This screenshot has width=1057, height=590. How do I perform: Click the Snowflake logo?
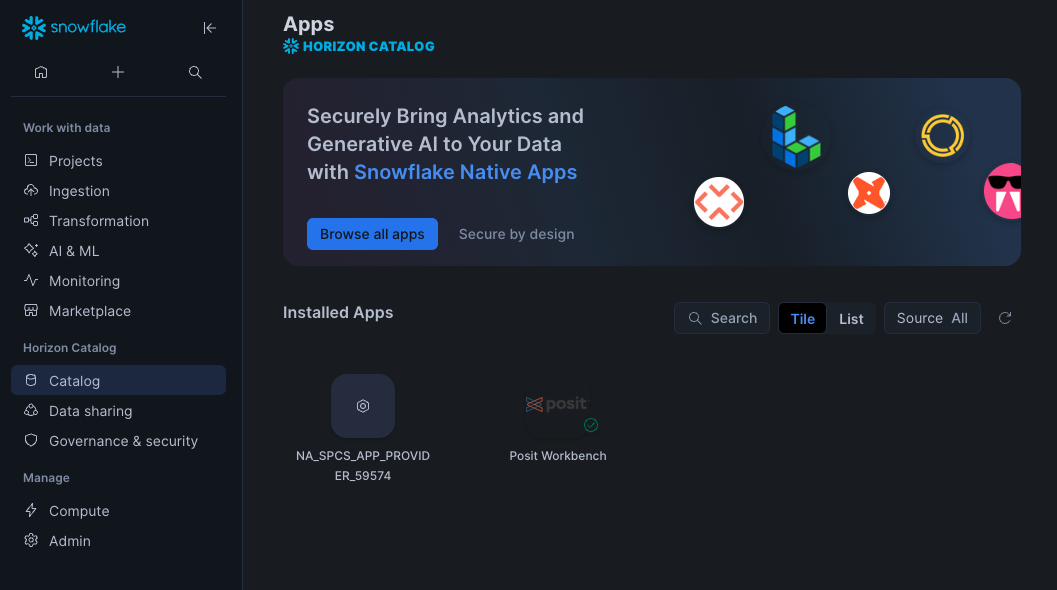73,28
